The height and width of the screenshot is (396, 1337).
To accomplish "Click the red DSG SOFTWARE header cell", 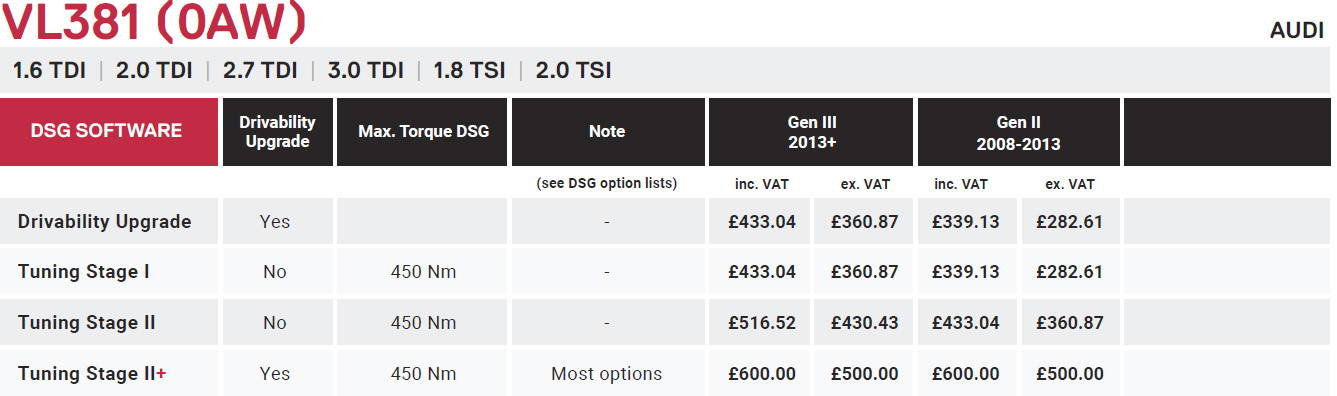I will [109, 131].
